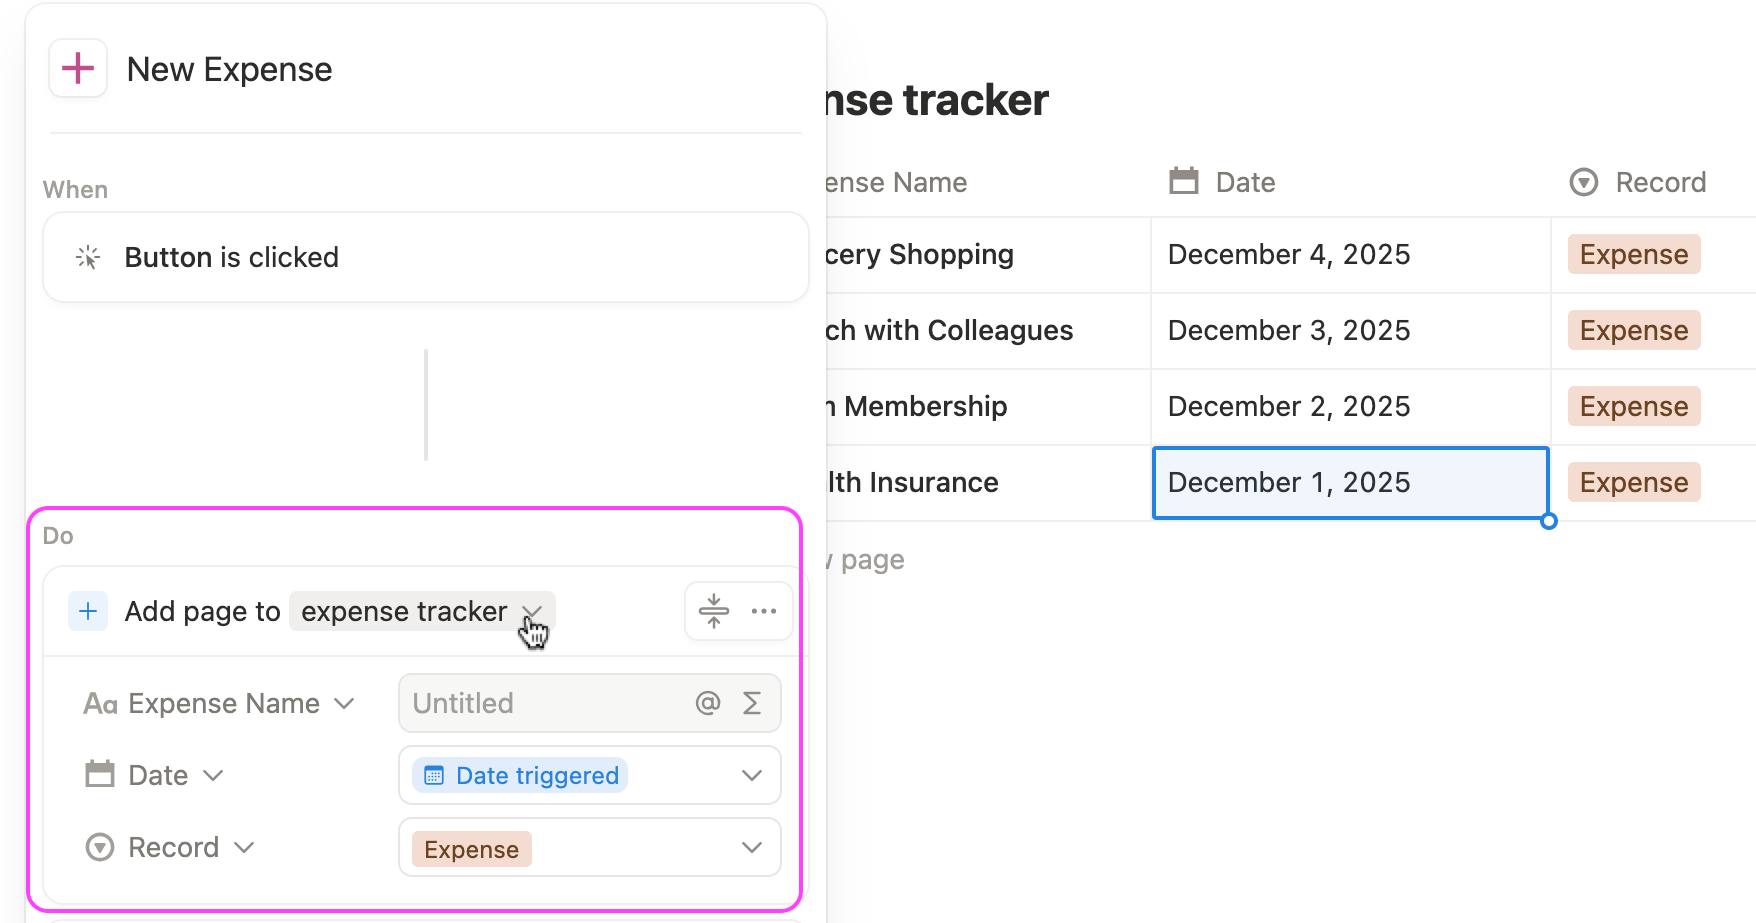The image size is (1756, 923).
Task: Click the select icon in Record column header
Action: [x=1583, y=181]
